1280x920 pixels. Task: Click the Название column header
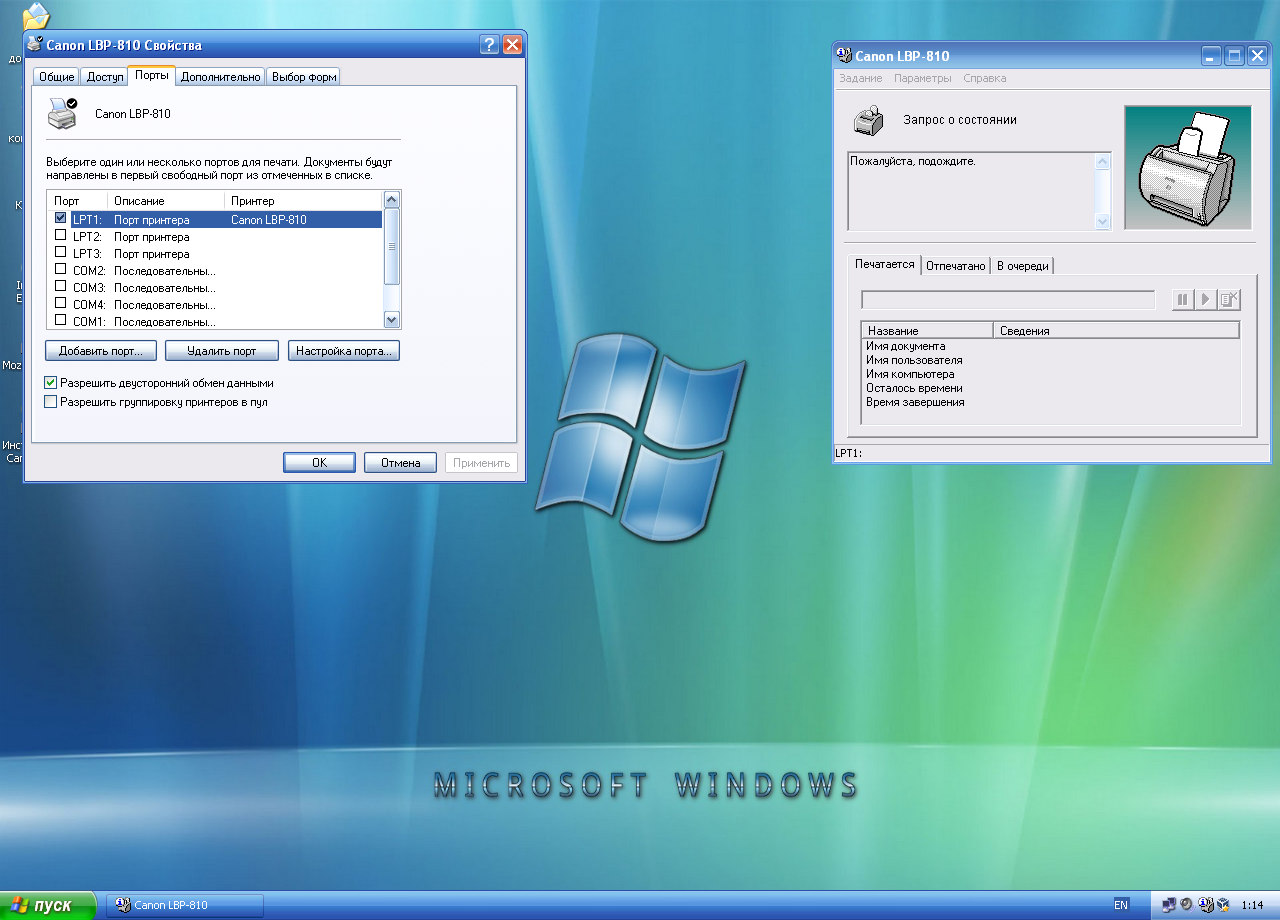(x=928, y=330)
